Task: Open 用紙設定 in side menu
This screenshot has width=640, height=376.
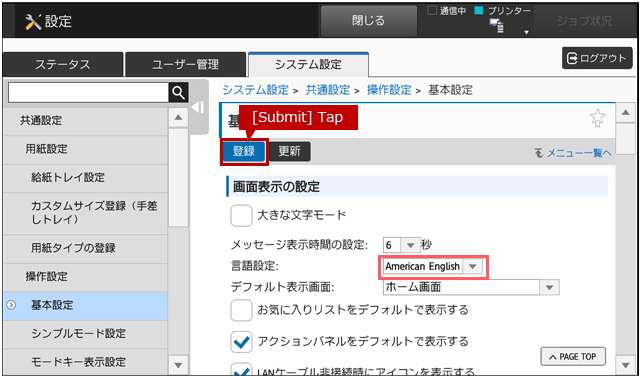Action: pos(85,149)
